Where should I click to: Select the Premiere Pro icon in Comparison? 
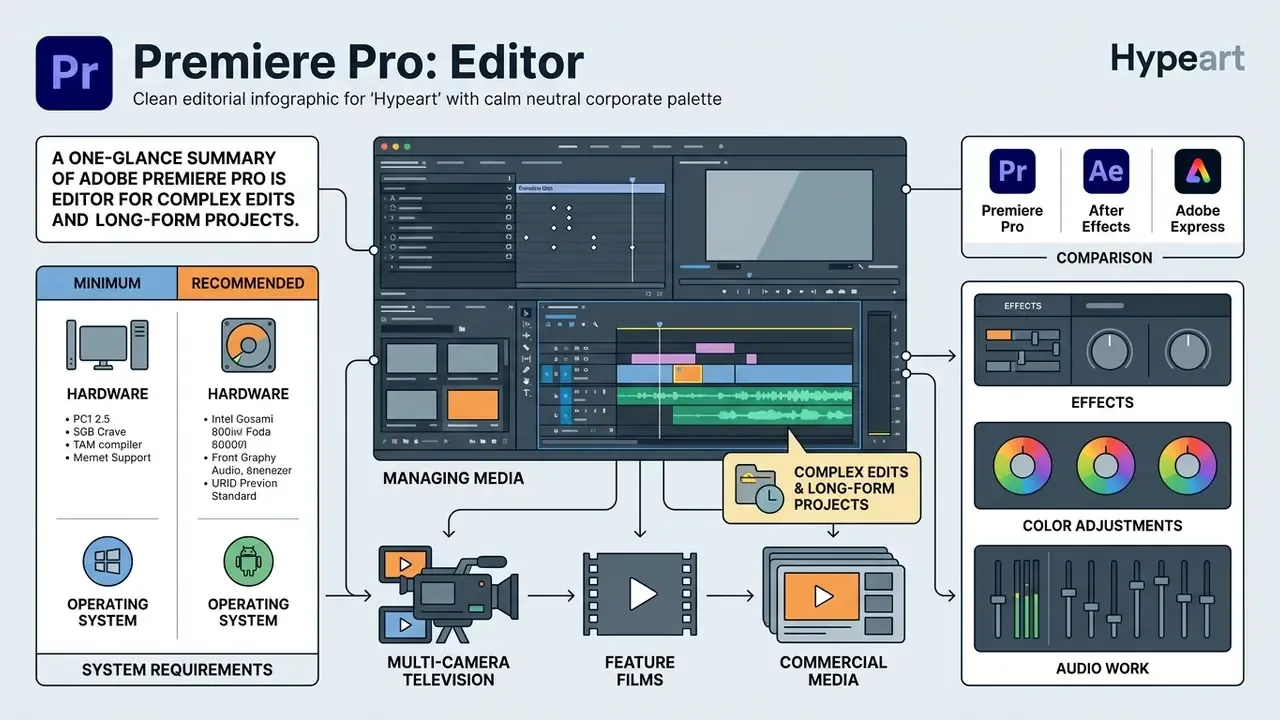(x=1012, y=171)
